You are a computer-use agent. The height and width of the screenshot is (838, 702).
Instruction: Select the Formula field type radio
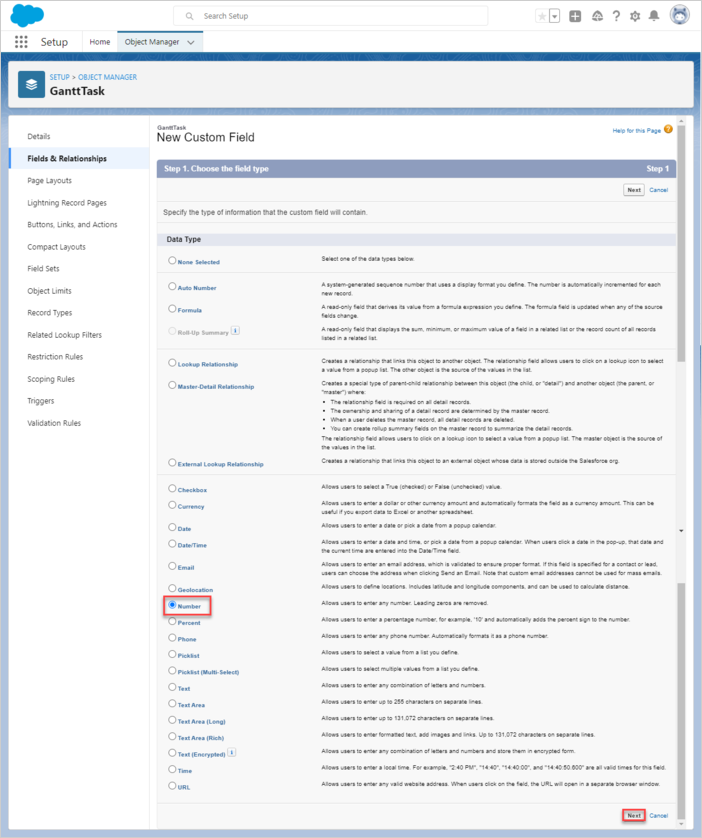click(x=172, y=309)
